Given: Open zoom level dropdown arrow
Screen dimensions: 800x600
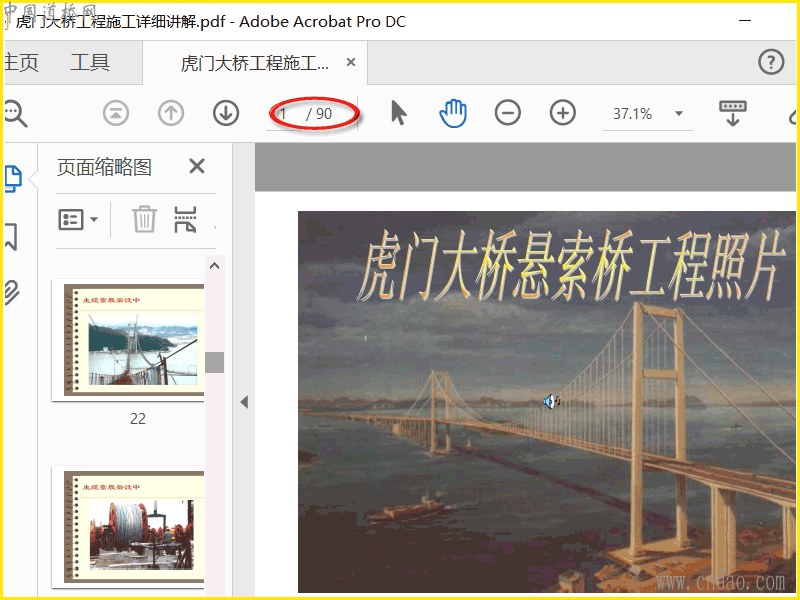Looking at the screenshot, I should (x=679, y=113).
